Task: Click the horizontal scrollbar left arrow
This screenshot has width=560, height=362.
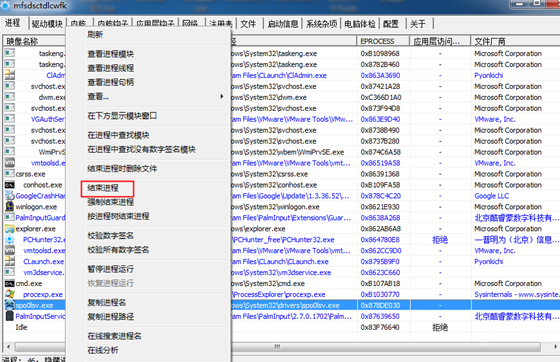Action: coord(9,346)
